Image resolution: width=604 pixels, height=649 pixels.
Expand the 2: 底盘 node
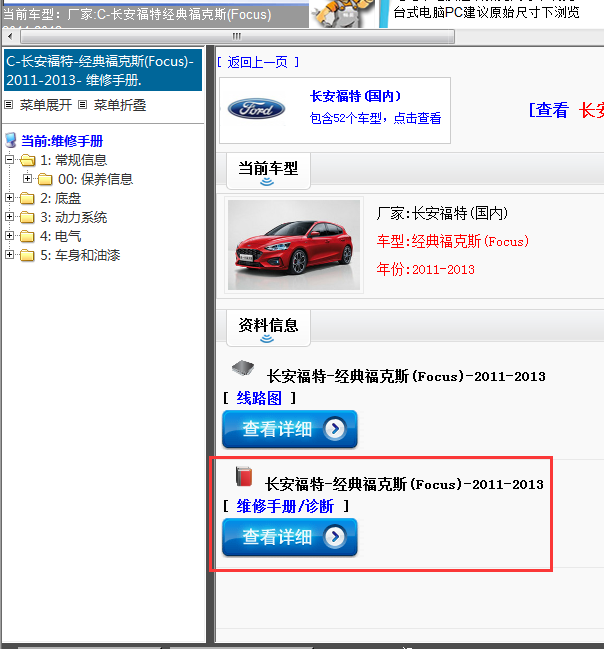pos(9,197)
